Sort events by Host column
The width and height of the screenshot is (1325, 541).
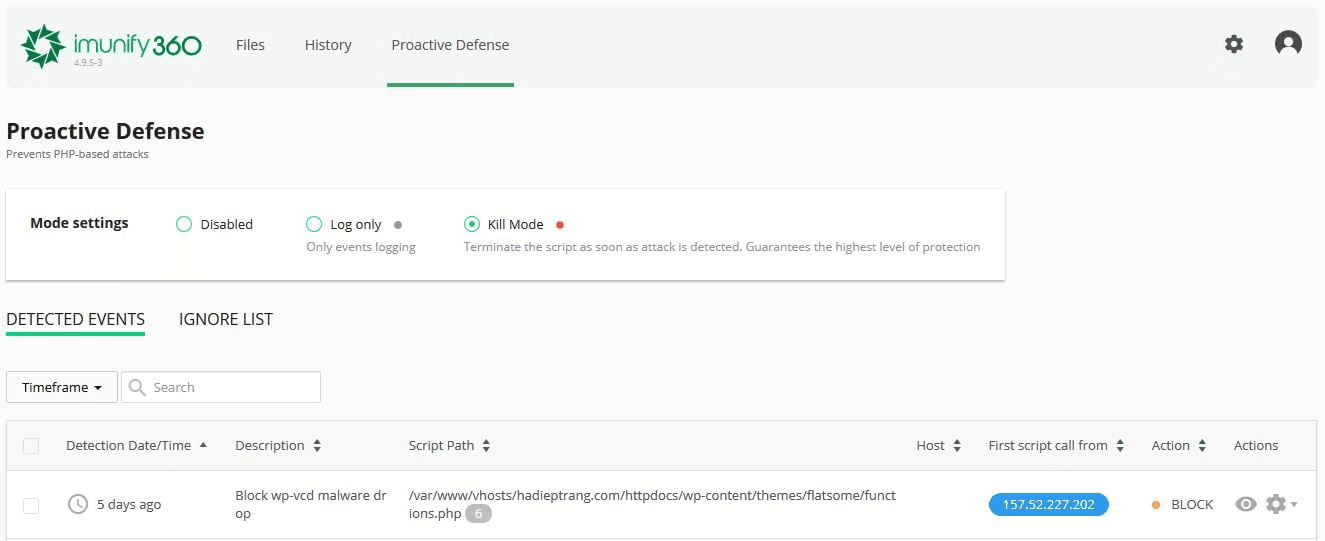(x=956, y=446)
